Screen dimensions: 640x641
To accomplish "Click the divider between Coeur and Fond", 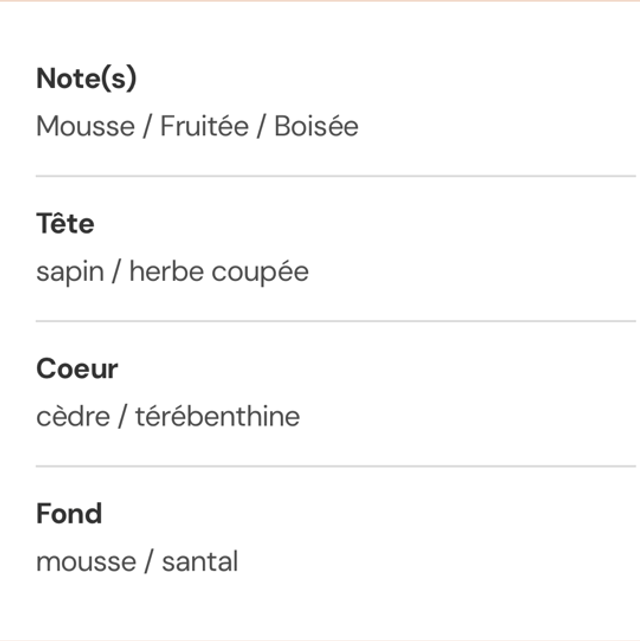I will click(x=335, y=466).
